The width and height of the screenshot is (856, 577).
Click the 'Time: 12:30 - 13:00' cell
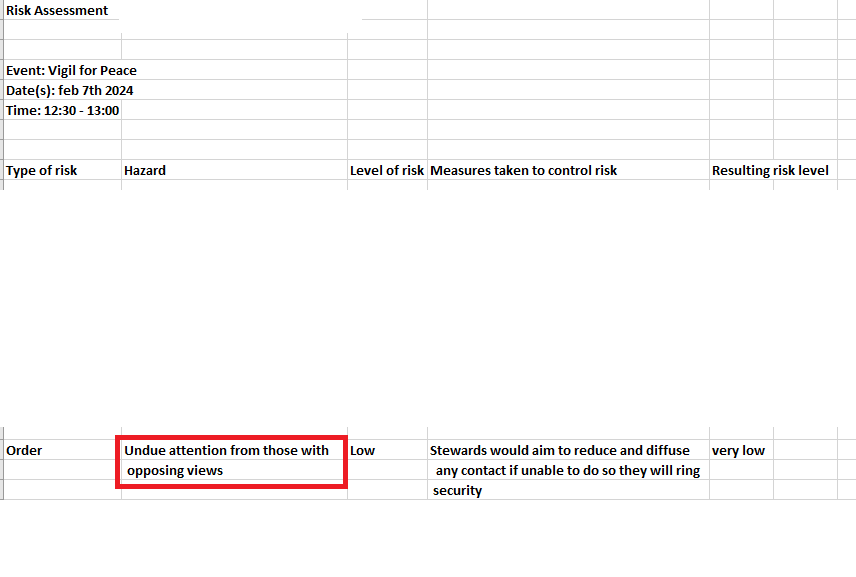(62, 110)
